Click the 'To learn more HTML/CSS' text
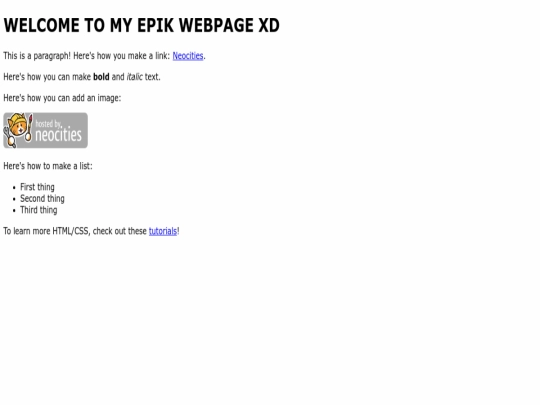The width and height of the screenshot is (540, 405). pos(47,231)
